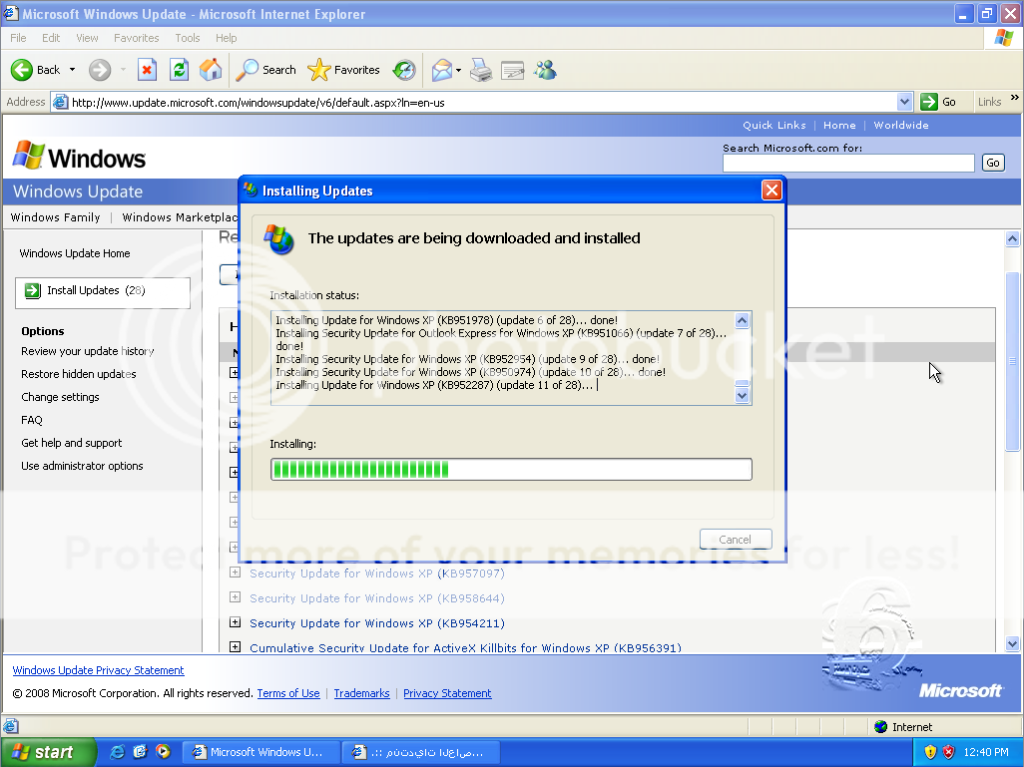The height and width of the screenshot is (767, 1024).
Task: Click the Edit page icon in toolbar
Action: tap(513, 70)
